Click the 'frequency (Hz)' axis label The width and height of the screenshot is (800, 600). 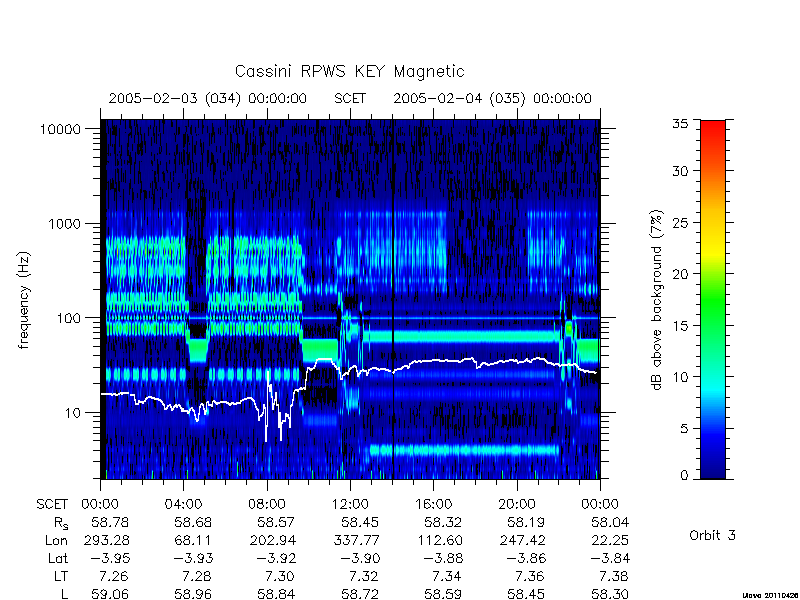(x=23, y=300)
